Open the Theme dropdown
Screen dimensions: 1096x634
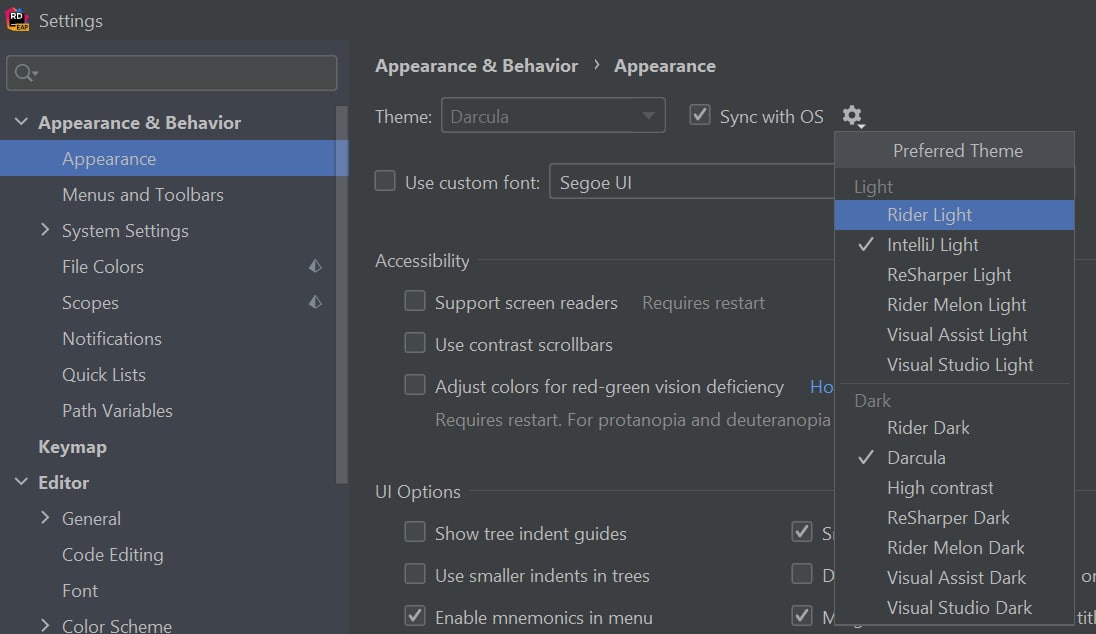pyautogui.click(x=553, y=115)
